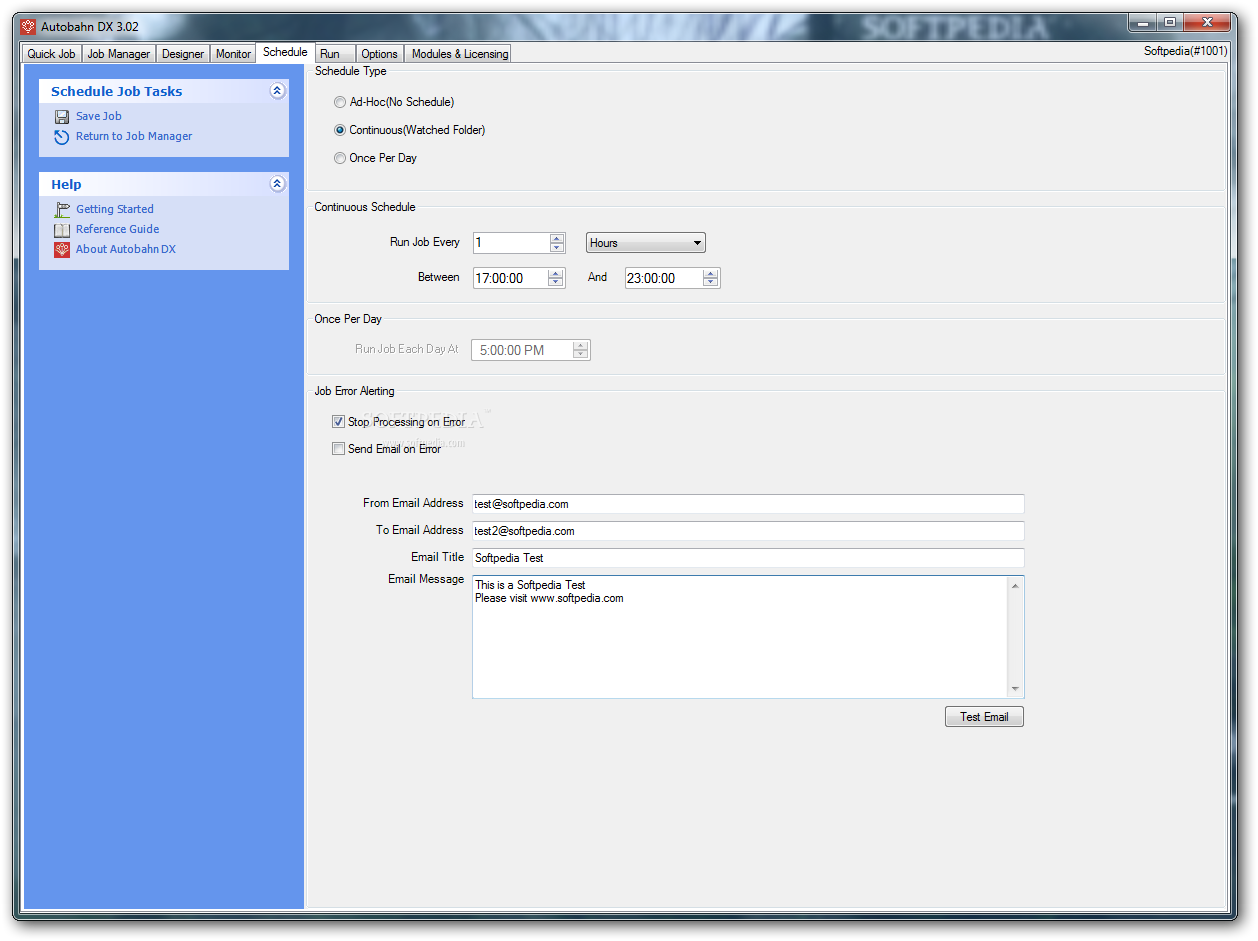The width and height of the screenshot is (1258, 941).
Task: Increase the Run Job Every value
Action: point(557,238)
